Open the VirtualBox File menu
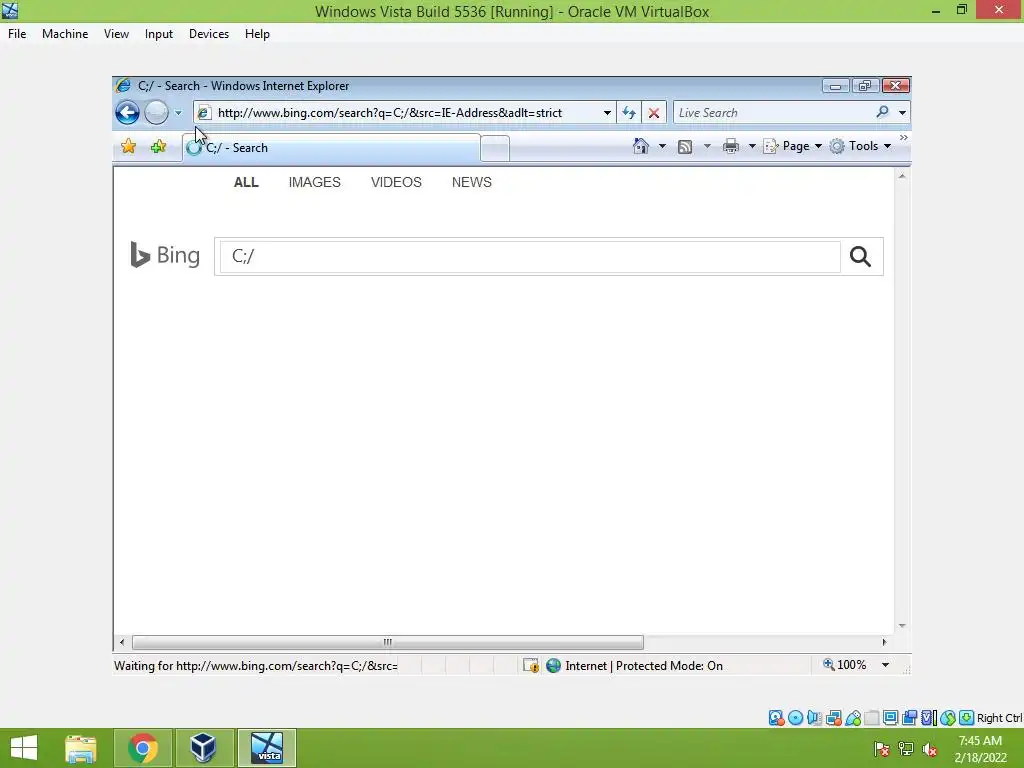This screenshot has height=768, width=1024. pyautogui.click(x=17, y=34)
